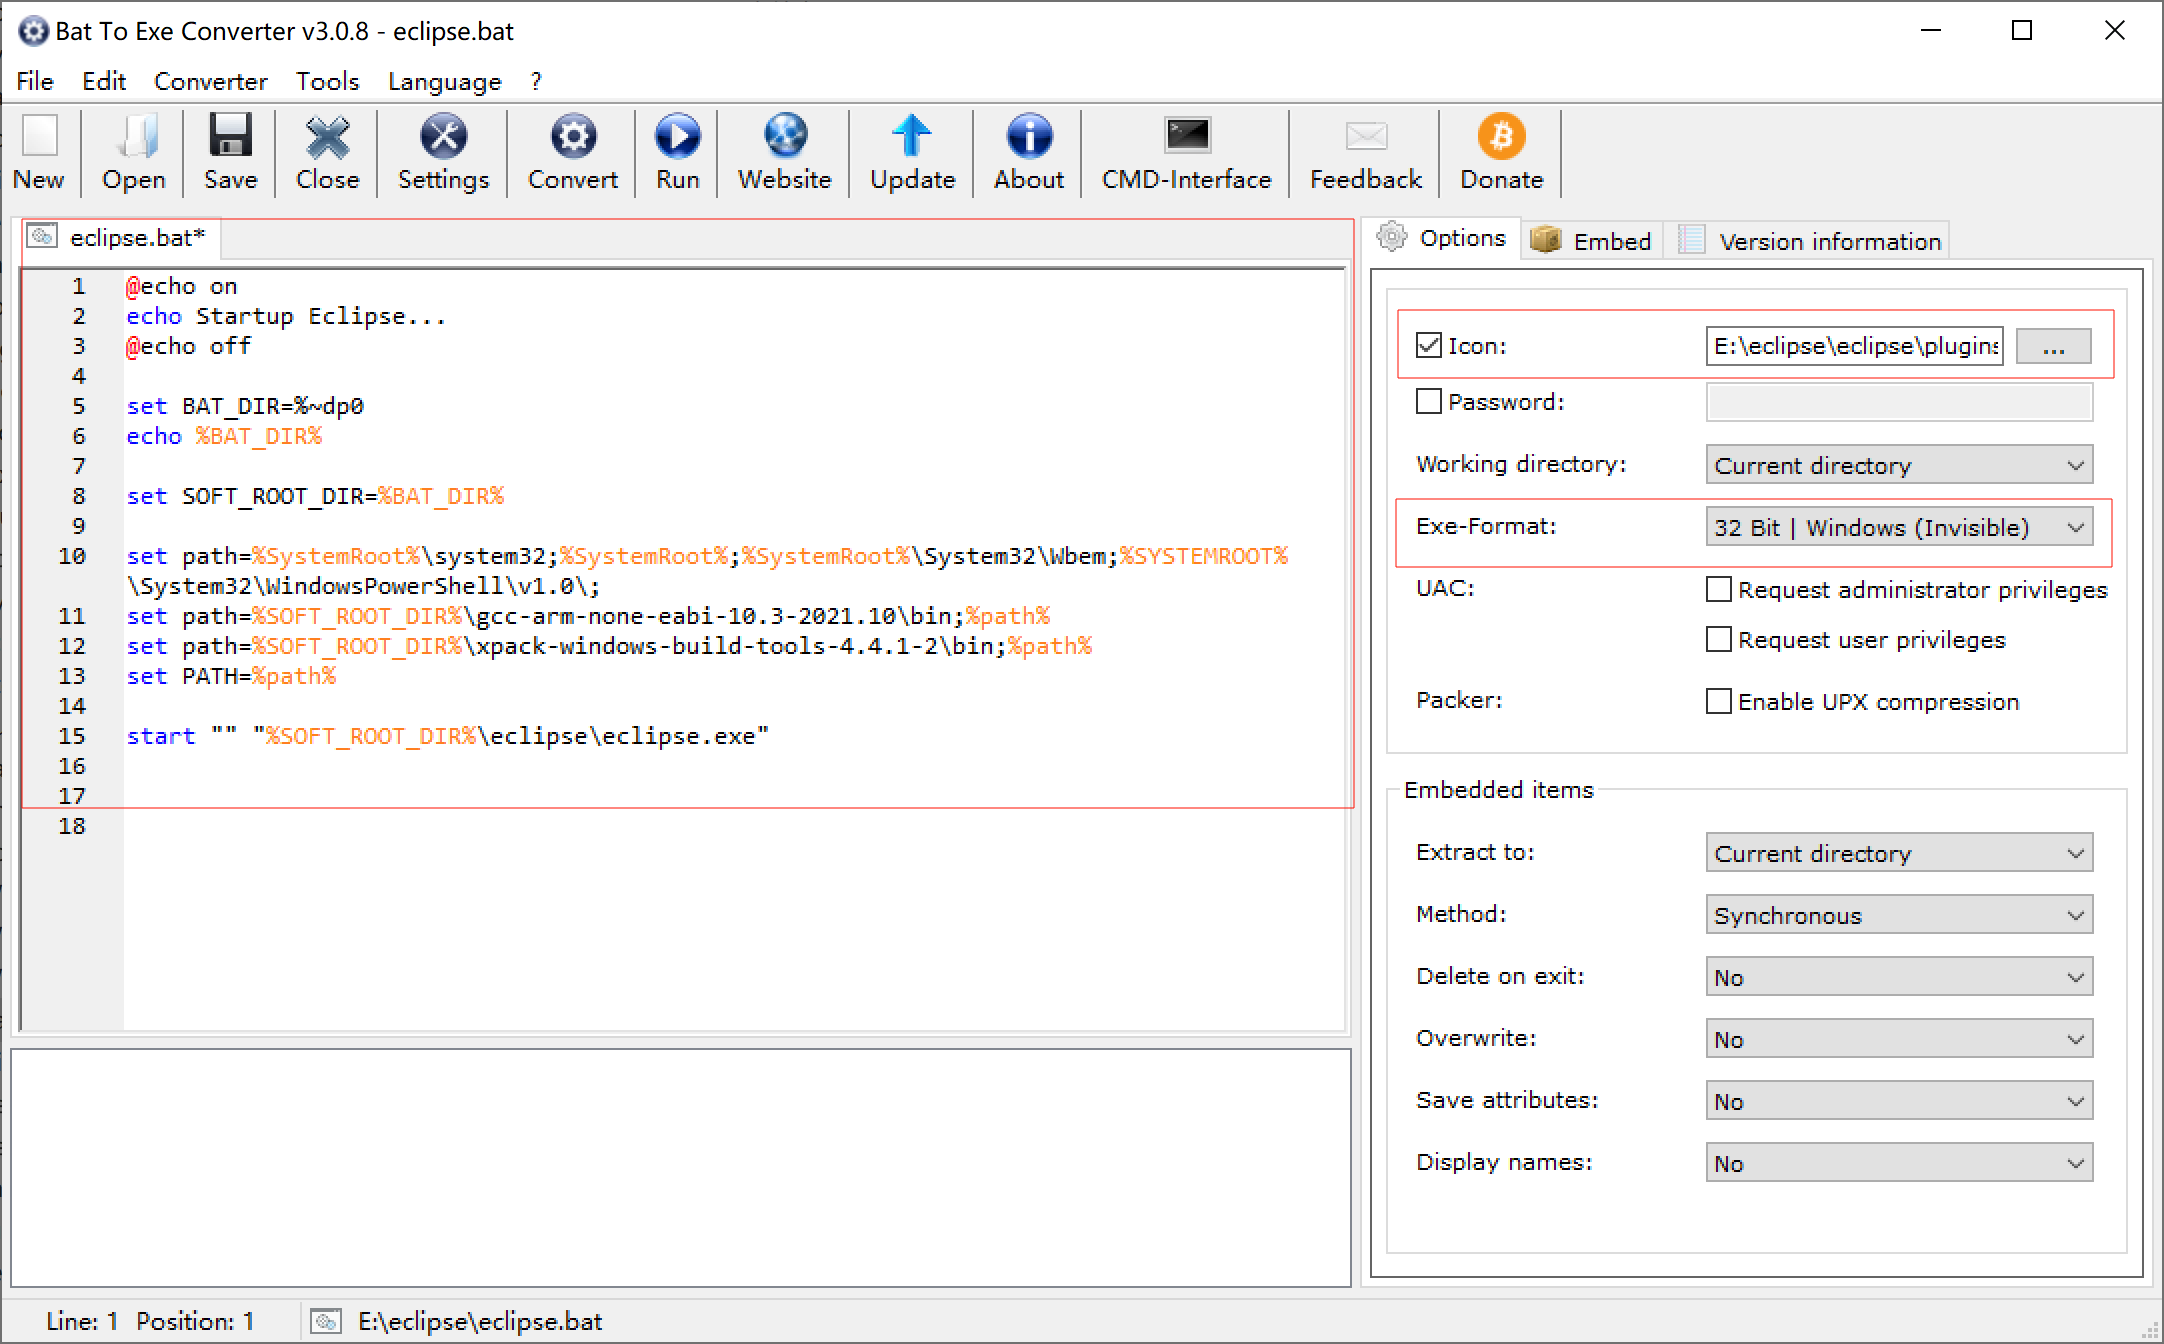Click the New file toolbar icon
The width and height of the screenshot is (2164, 1344).
[40, 137]
